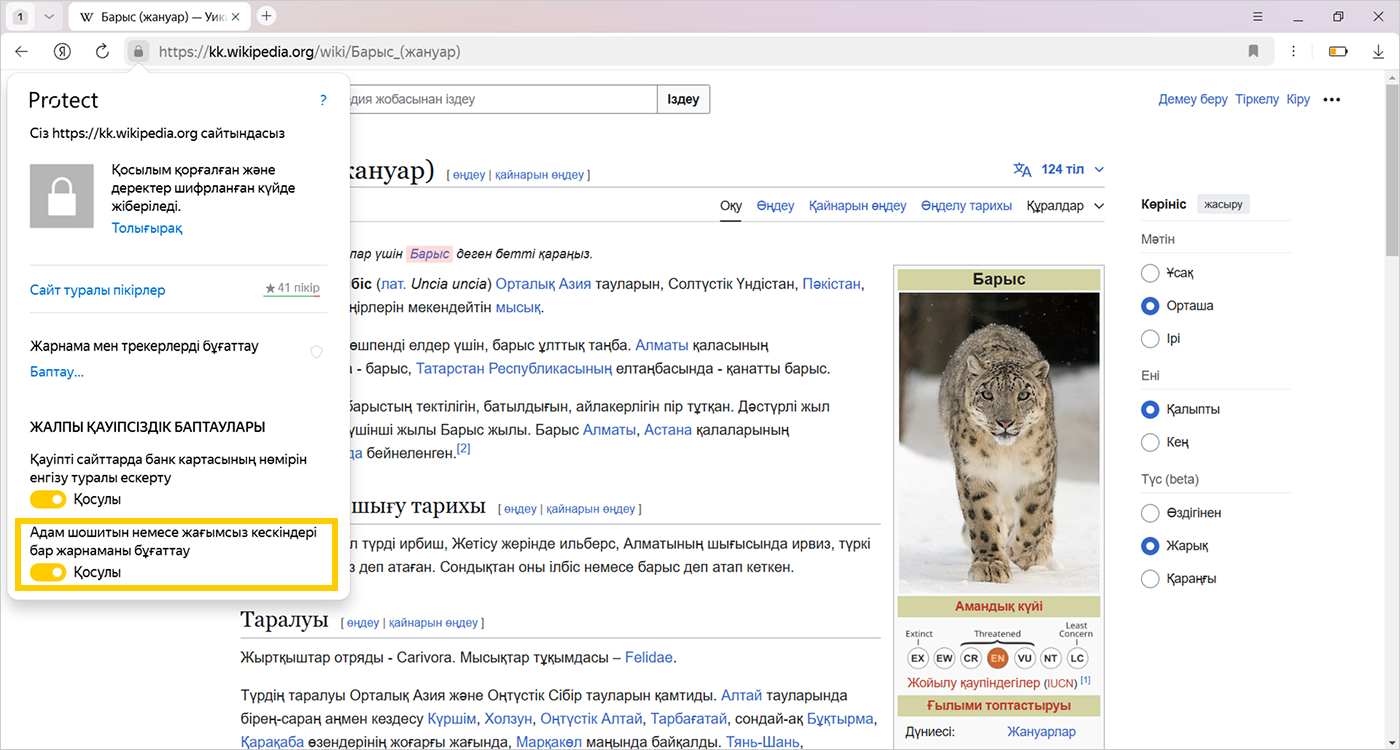1400x750 pixels.
Task: Select the Кең width radio option
Action: (x=1150, y=442)
